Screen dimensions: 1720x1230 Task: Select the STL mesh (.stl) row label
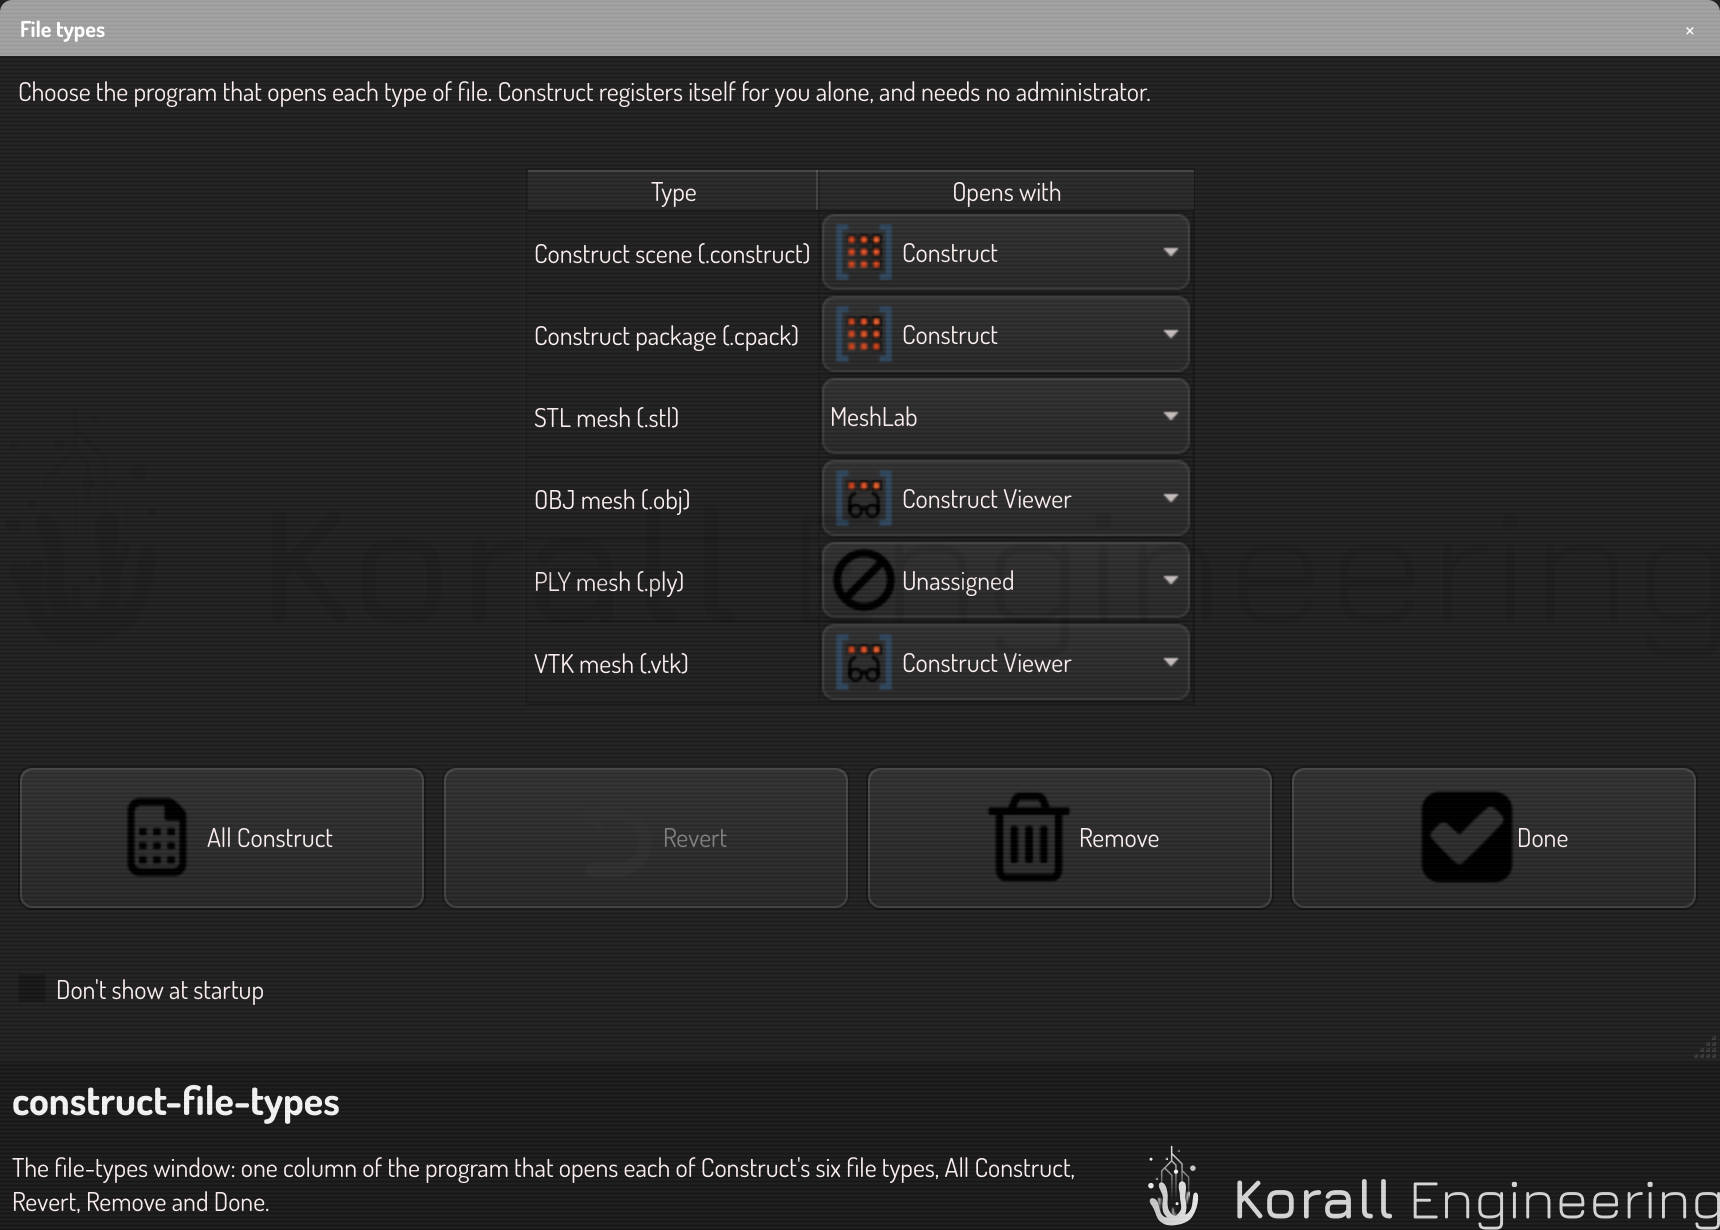(x=606, y=418)
